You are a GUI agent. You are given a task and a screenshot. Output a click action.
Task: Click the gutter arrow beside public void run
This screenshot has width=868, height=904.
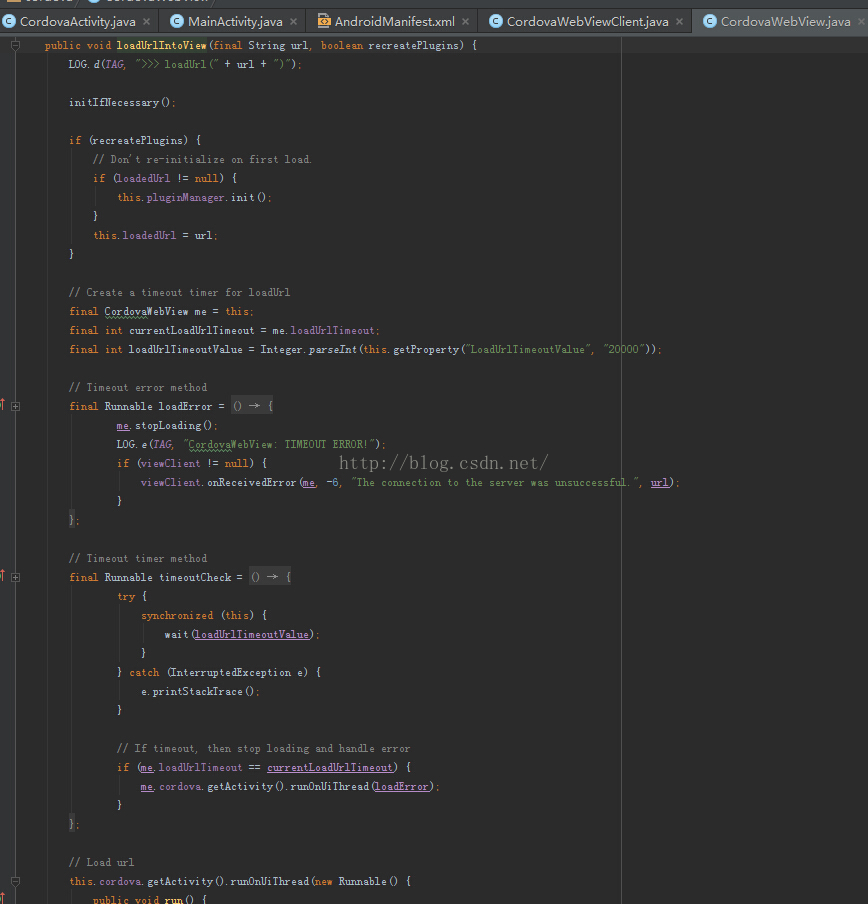[3, 899]
